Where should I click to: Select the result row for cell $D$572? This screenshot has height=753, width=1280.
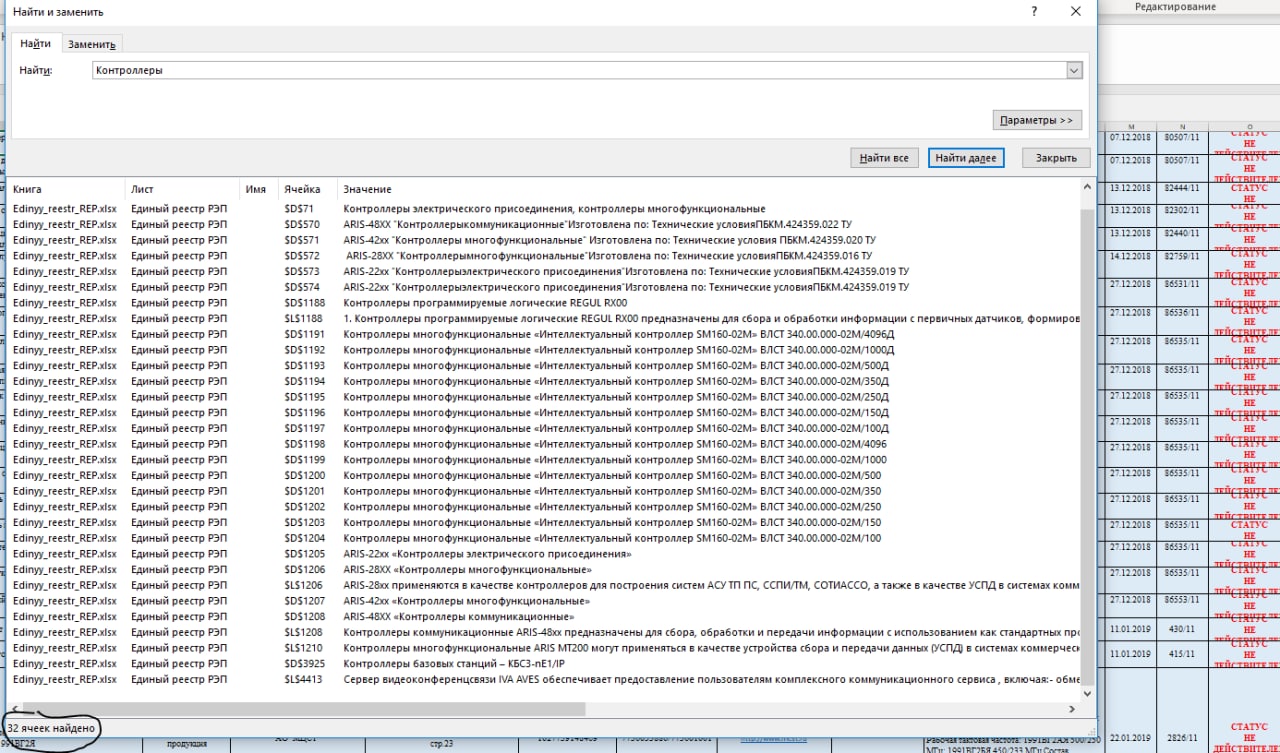pyautogui.click(x=545, y=255)
